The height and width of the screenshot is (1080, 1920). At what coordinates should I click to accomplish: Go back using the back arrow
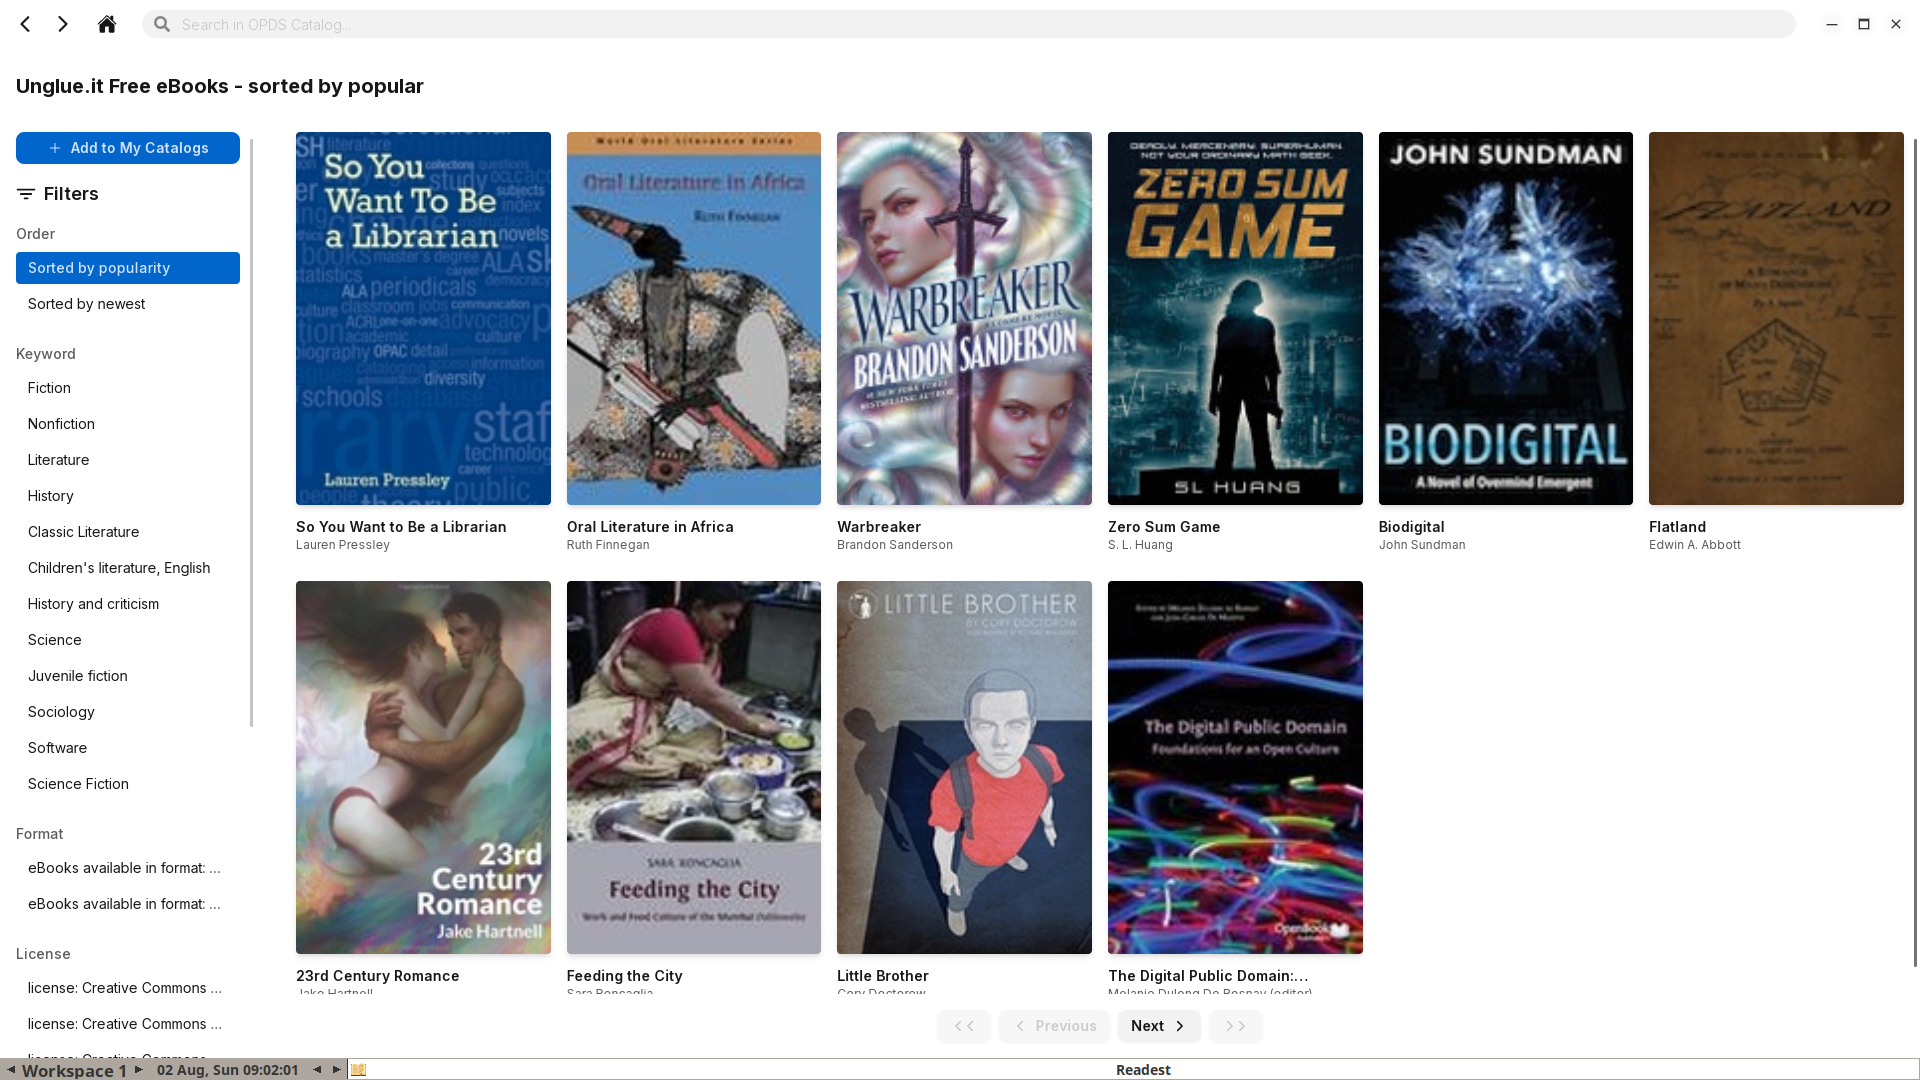26,24
